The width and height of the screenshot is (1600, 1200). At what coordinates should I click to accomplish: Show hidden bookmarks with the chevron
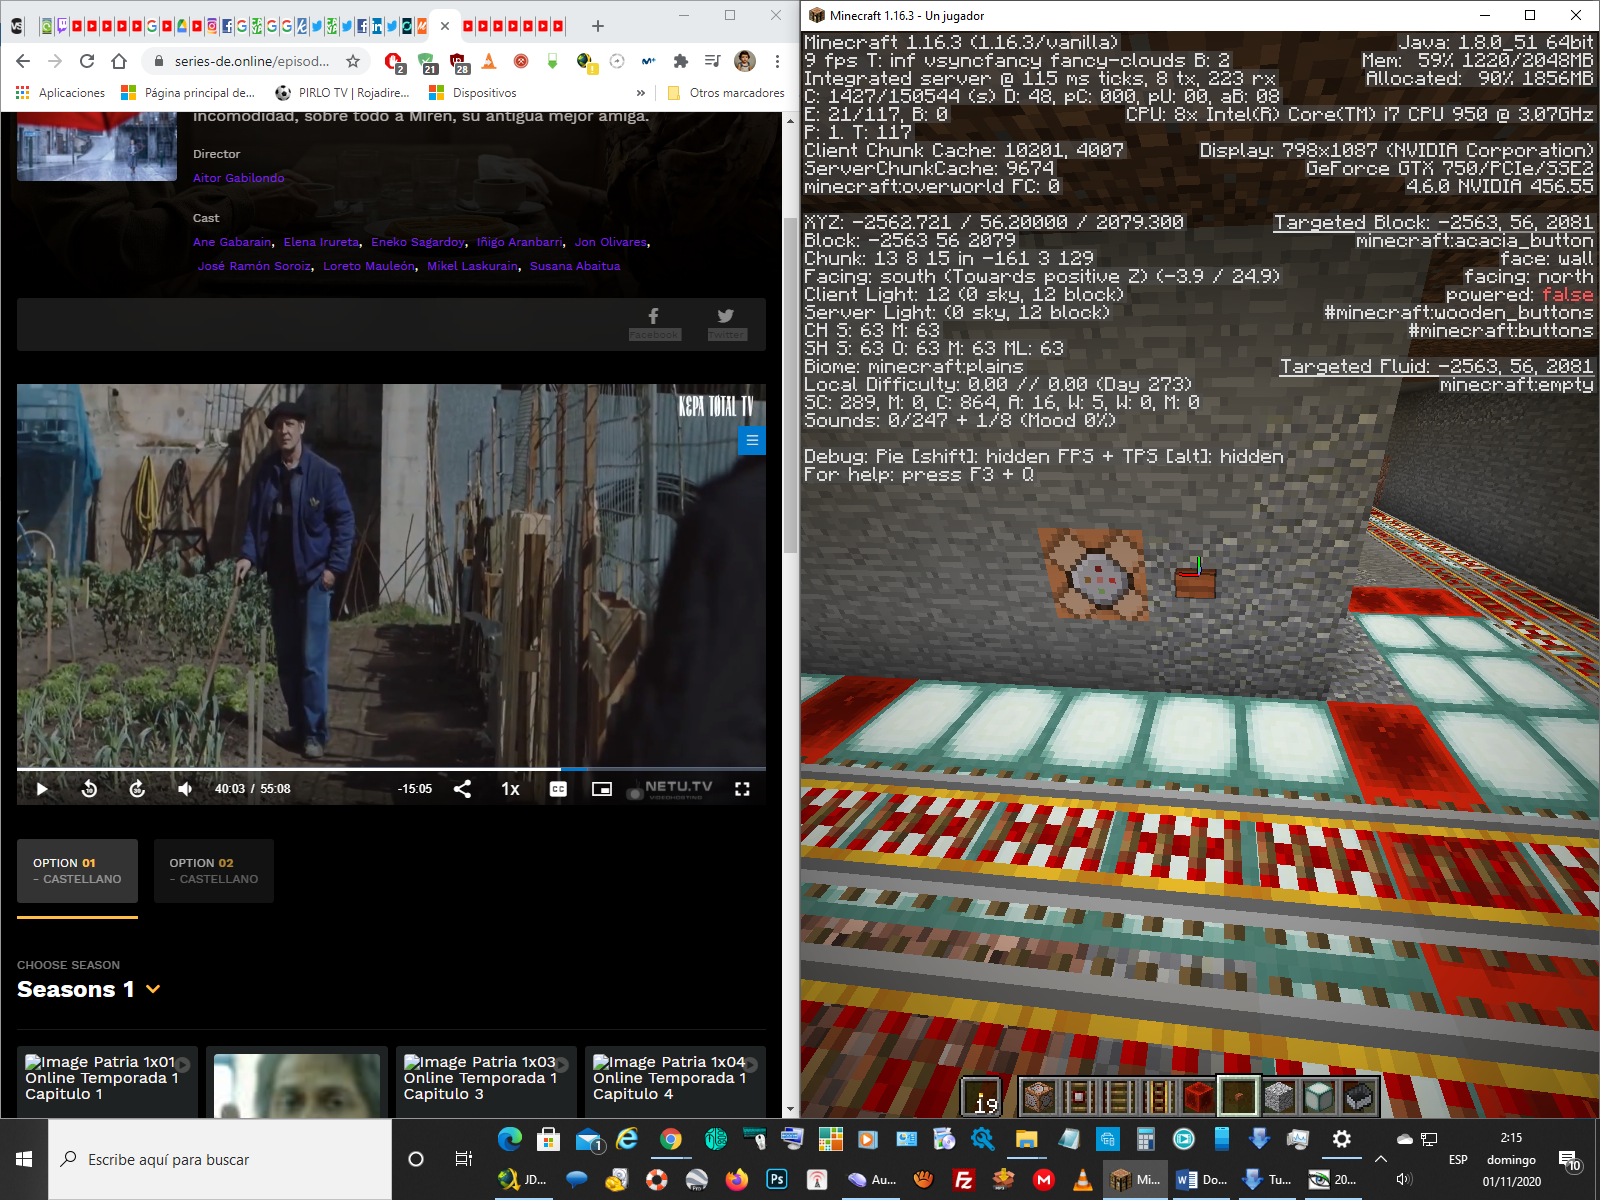640,93
